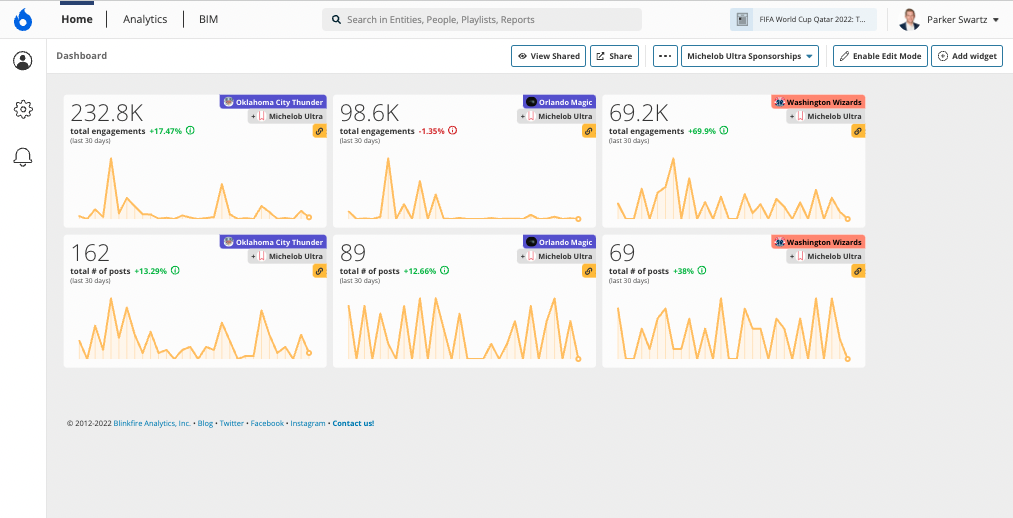Click the Add widget button

coord(966,56)
